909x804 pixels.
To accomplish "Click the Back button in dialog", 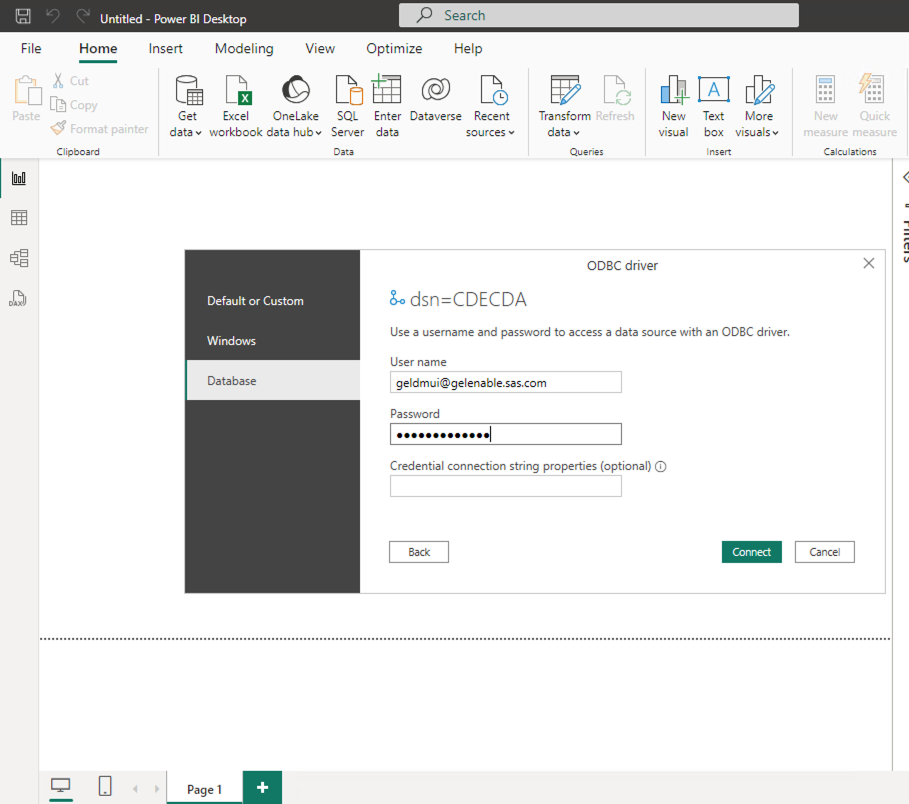I will (419, 552).
